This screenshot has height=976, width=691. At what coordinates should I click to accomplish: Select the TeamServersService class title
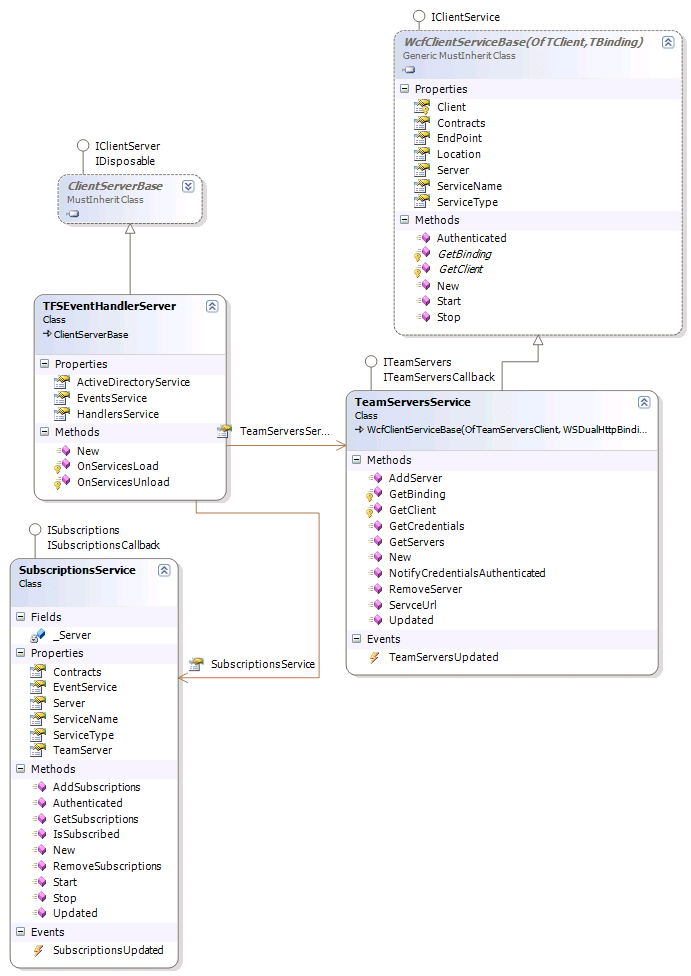coord(413,402)
